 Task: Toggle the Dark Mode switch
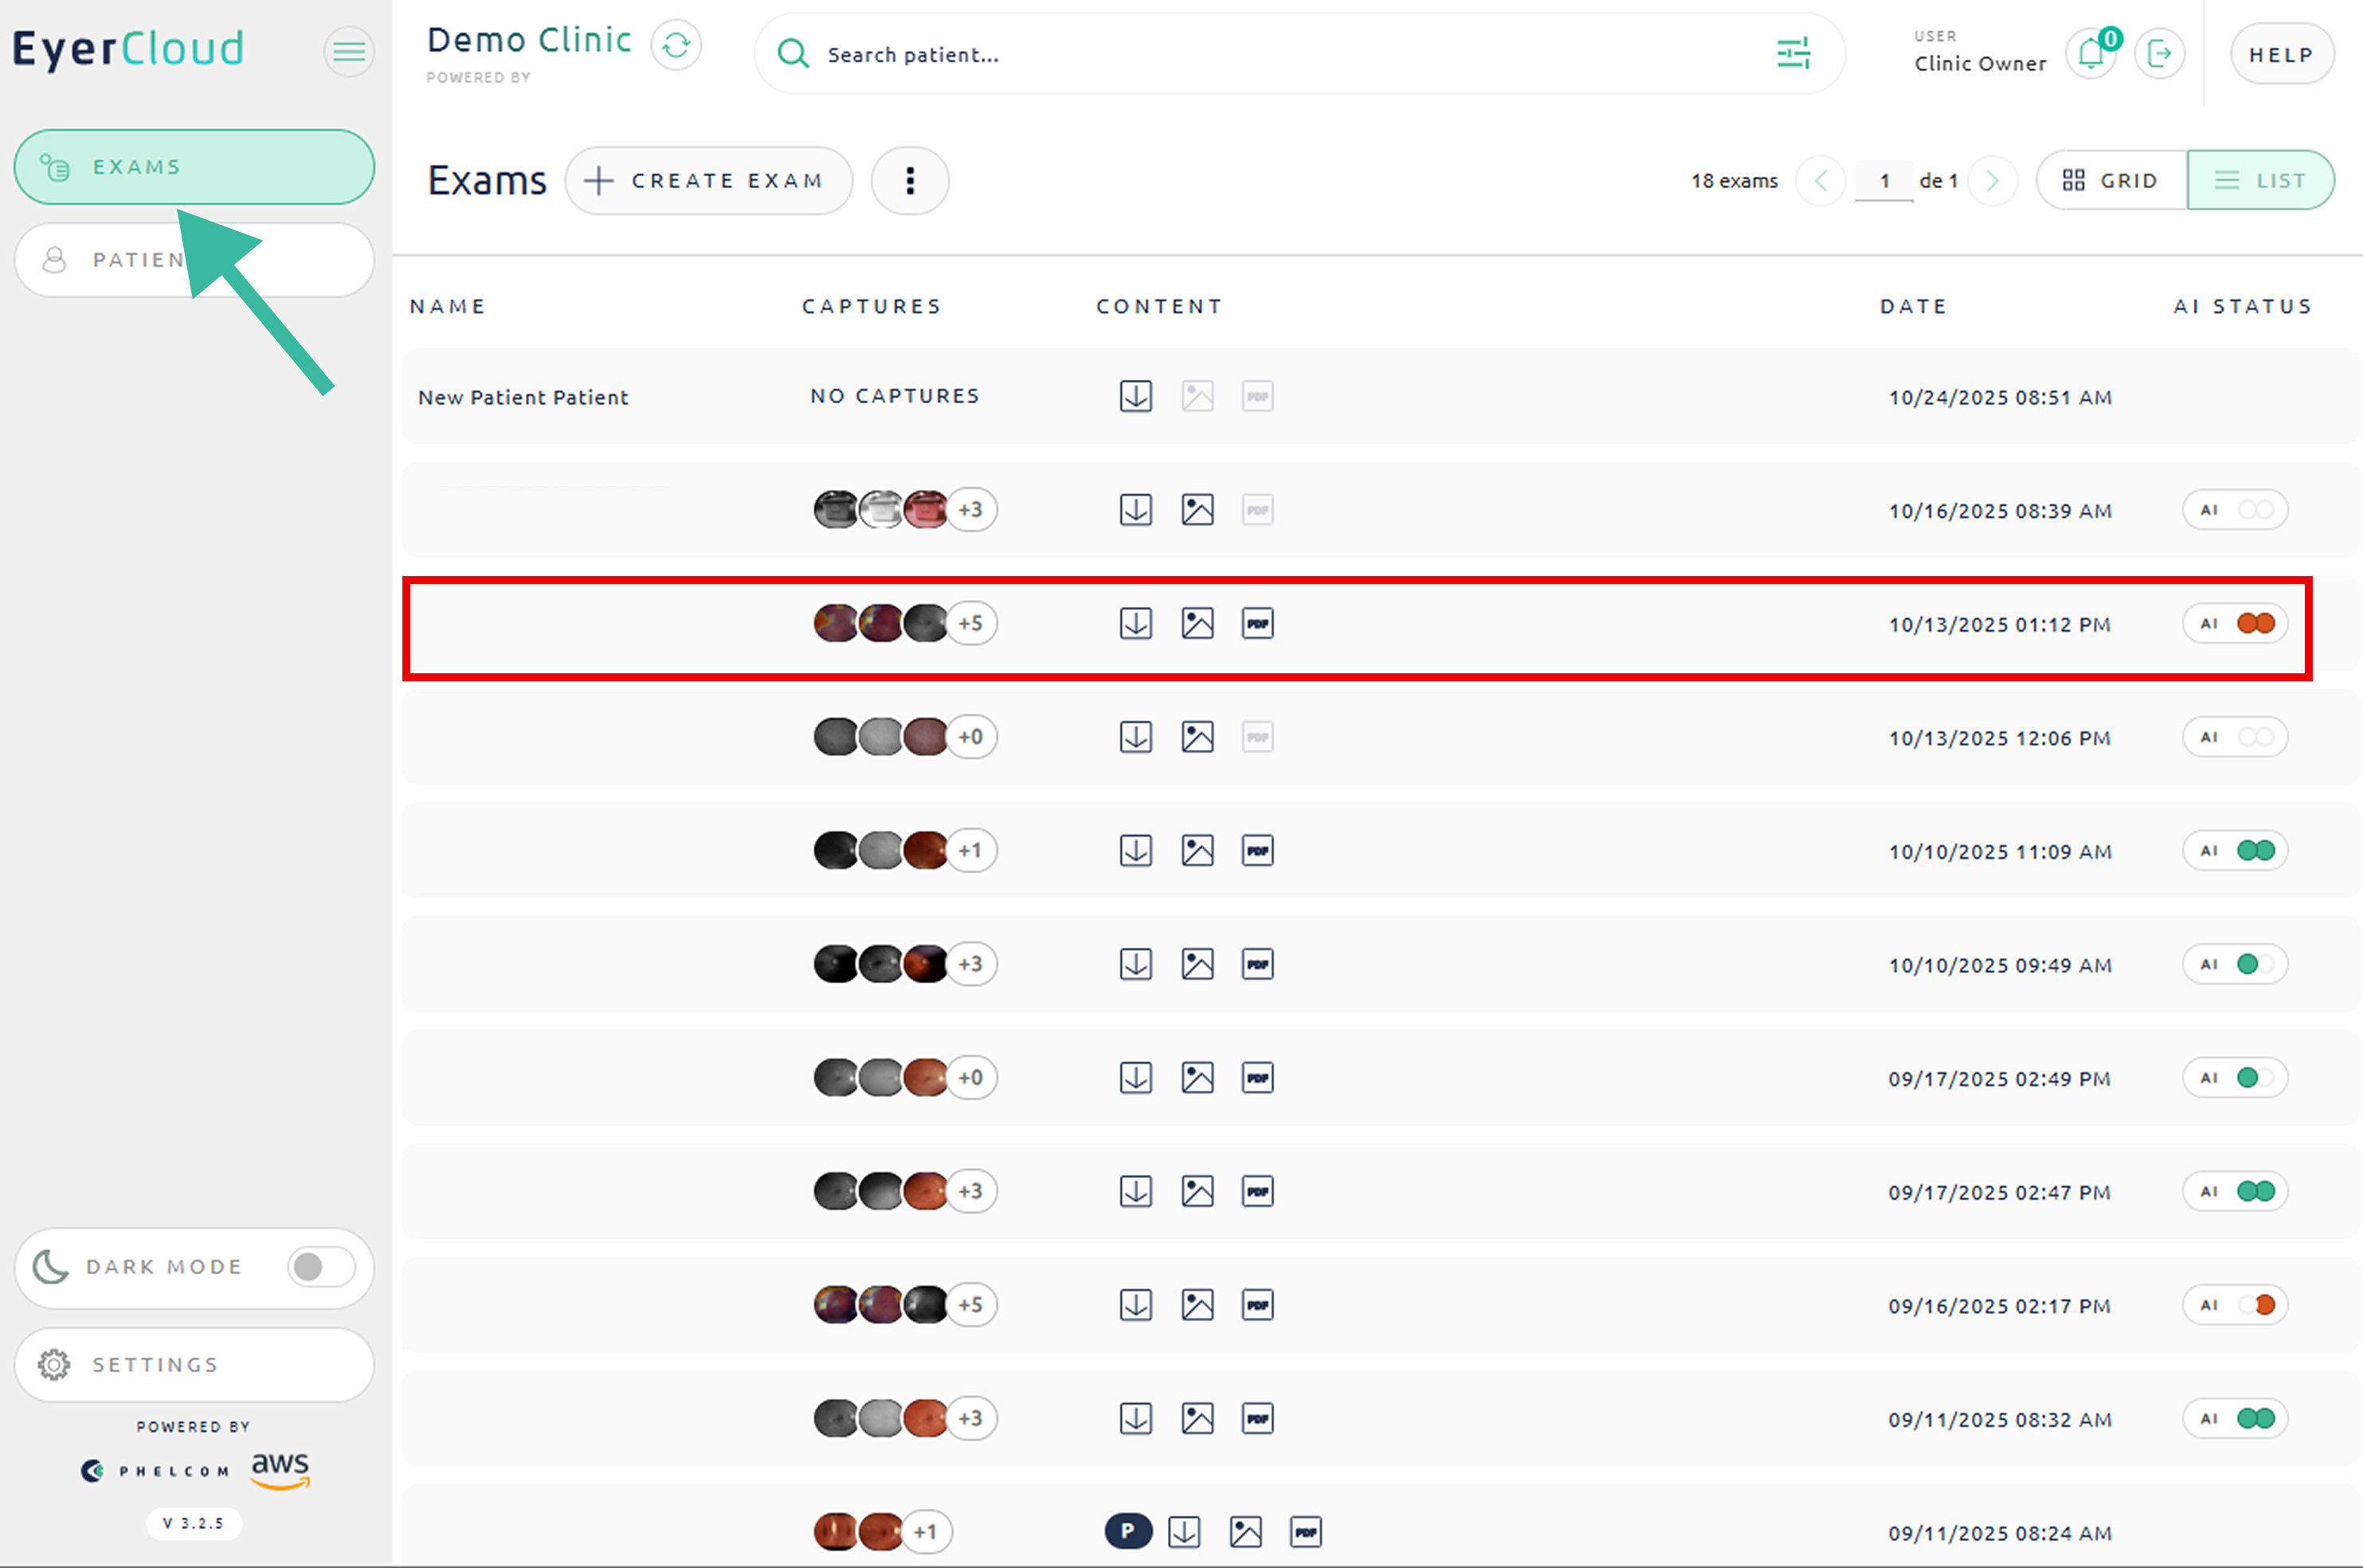(320, 1267)
